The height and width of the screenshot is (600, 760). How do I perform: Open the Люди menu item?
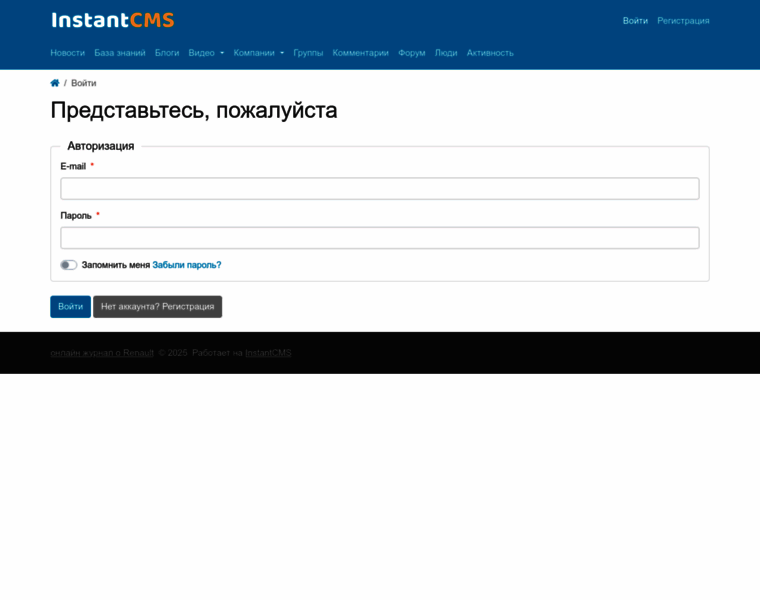(x=446, y=53)
